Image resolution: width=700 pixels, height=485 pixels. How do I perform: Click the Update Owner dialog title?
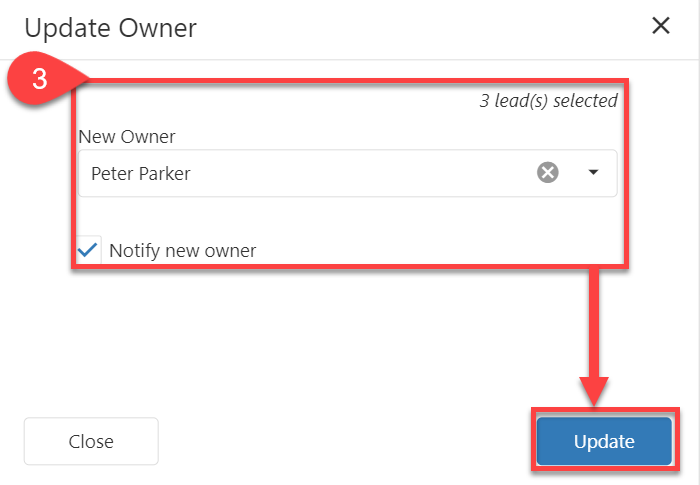click(110, 28)
